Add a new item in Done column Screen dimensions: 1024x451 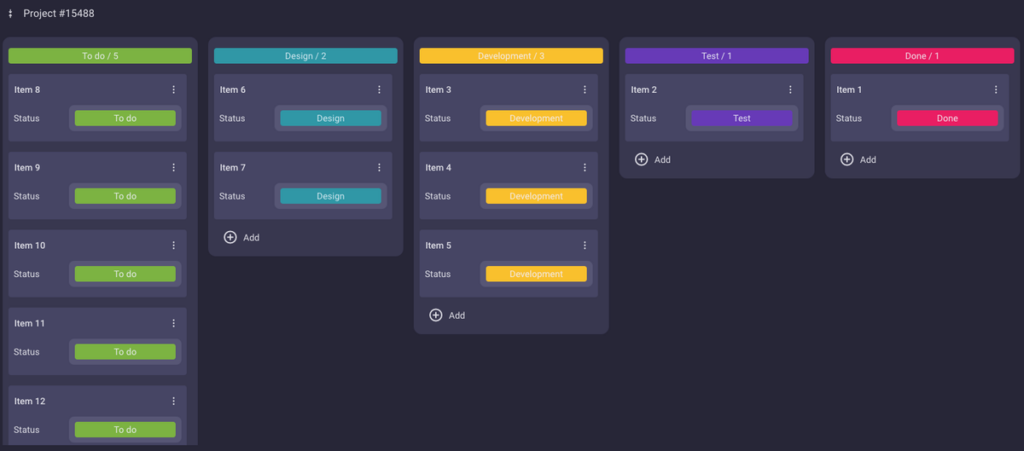coord(858,160)
